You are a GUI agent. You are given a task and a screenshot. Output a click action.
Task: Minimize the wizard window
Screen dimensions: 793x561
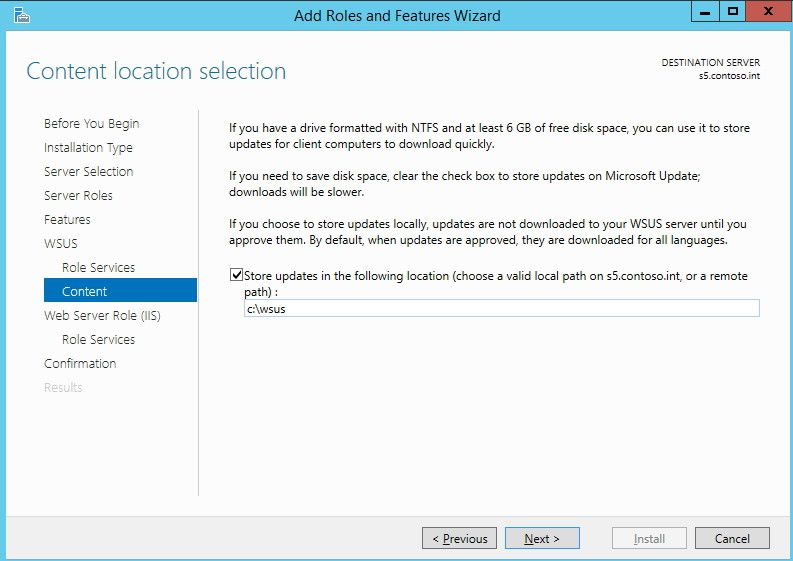(x=705, y=11)
